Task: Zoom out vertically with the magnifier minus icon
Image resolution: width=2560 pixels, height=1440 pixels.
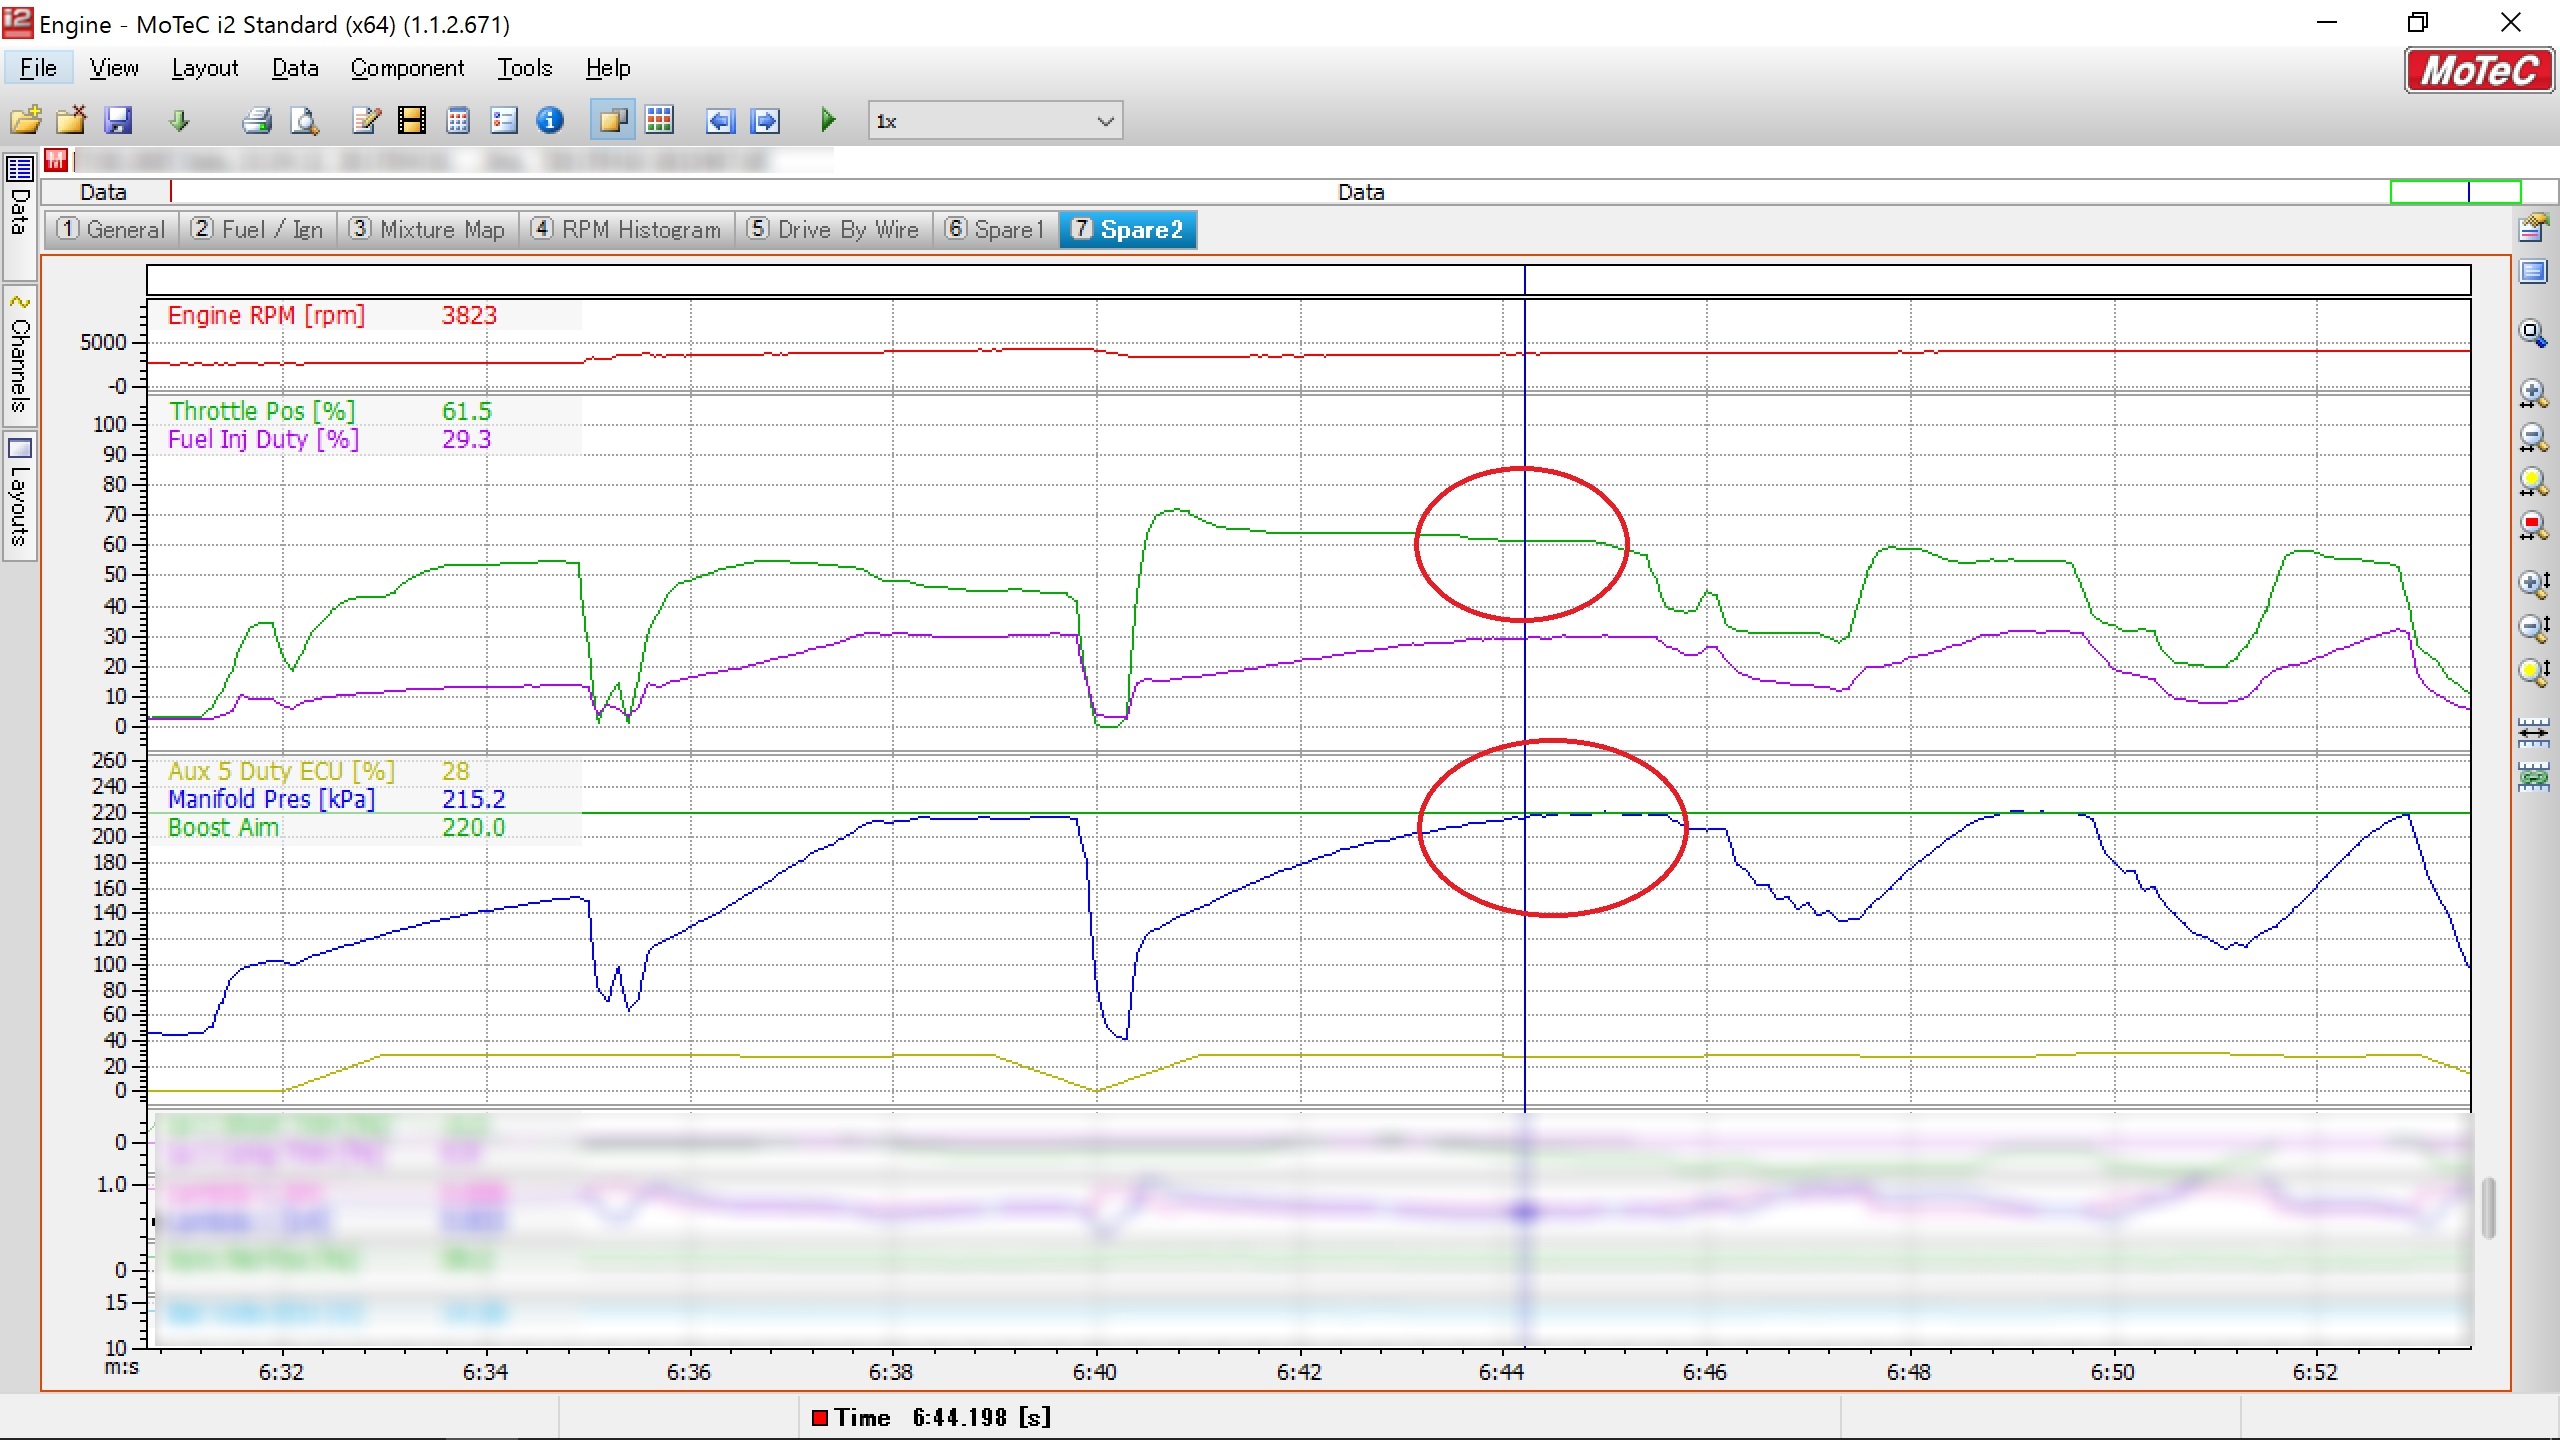Action: click(x=2532, y=627)
